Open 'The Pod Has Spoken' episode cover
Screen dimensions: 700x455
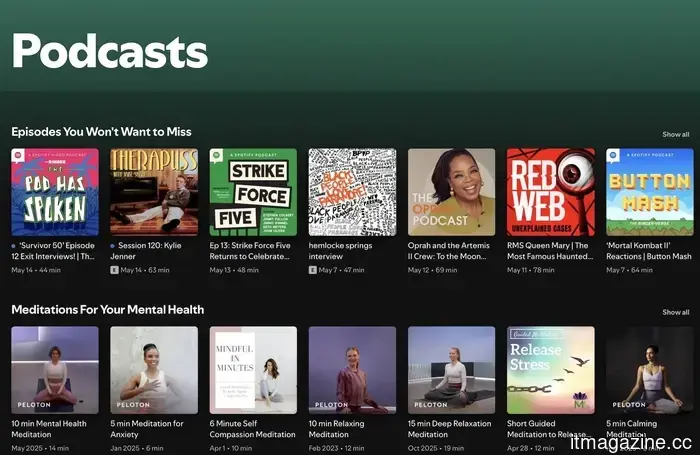55,192
